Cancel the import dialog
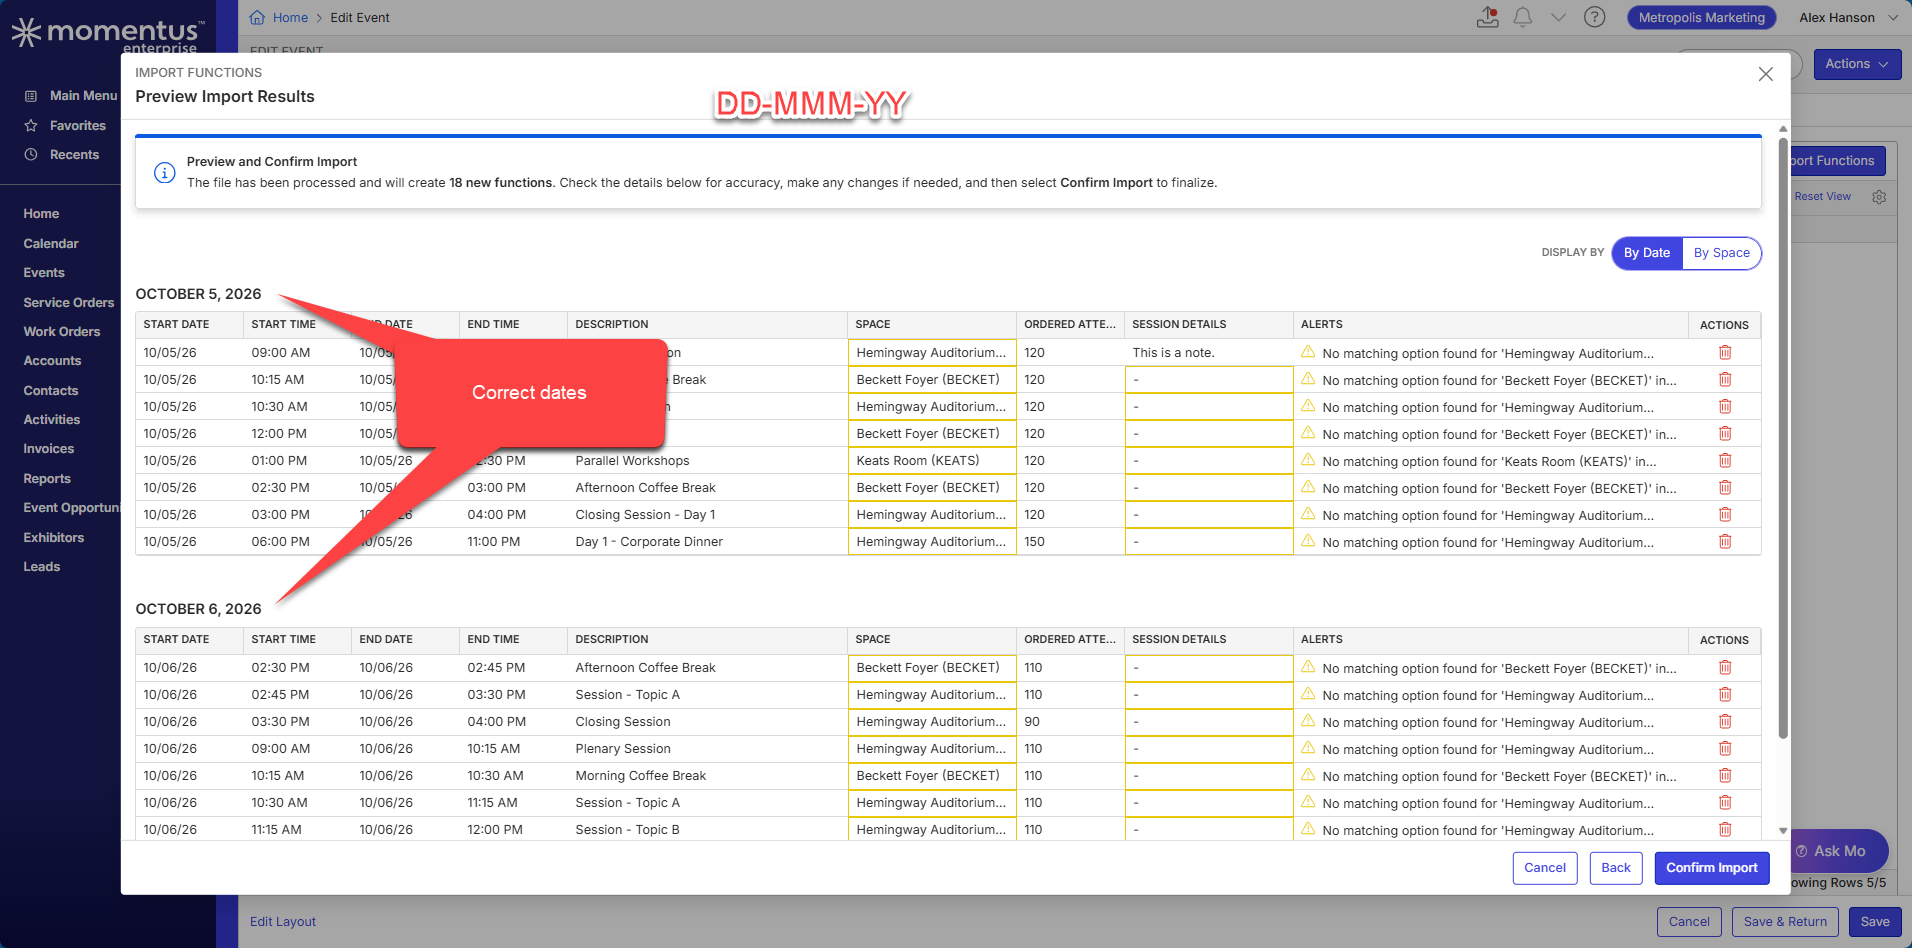The width and height of the screenshot is (1912, 948). (1545, 868)
